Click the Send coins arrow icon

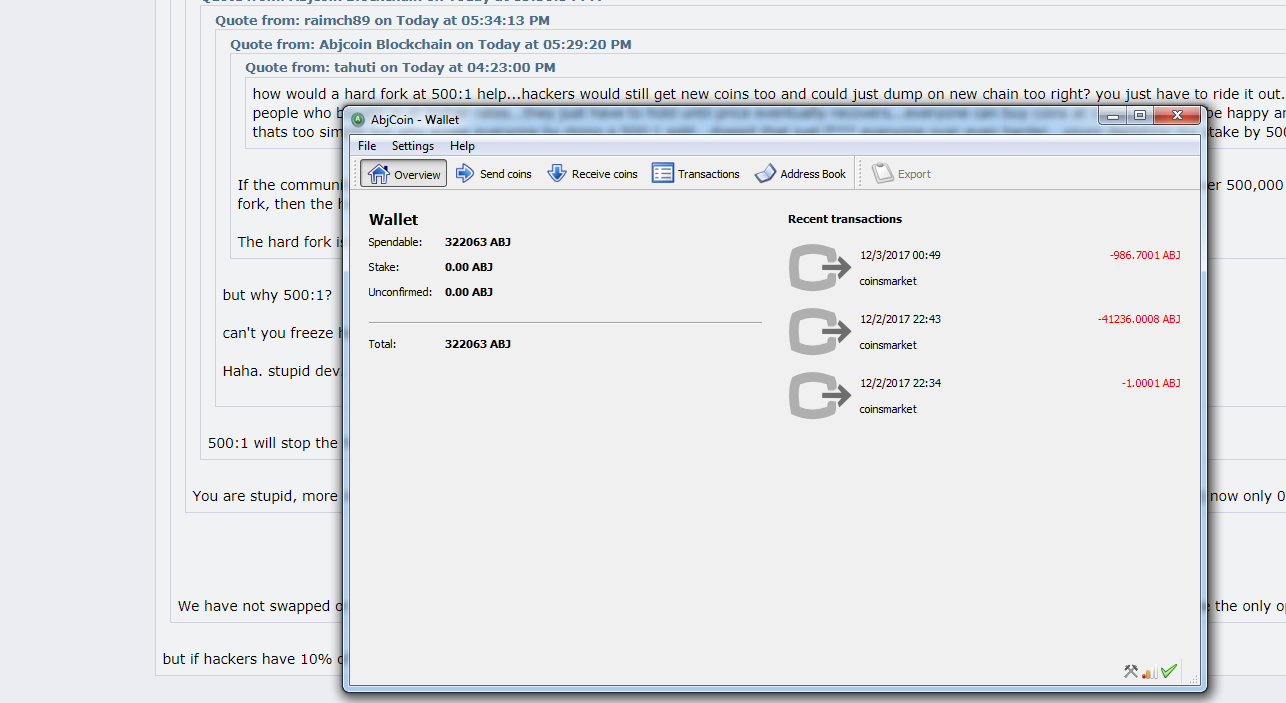click(465, 173)
